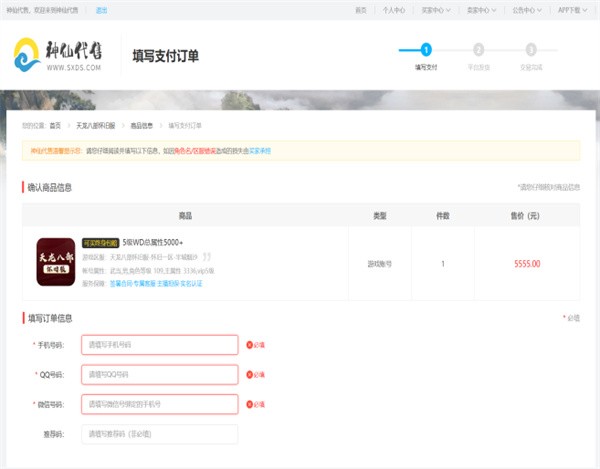Click red error icon beside WeChat field
The width and height of the screenshot is (600, 469).
tap(250, 405)
